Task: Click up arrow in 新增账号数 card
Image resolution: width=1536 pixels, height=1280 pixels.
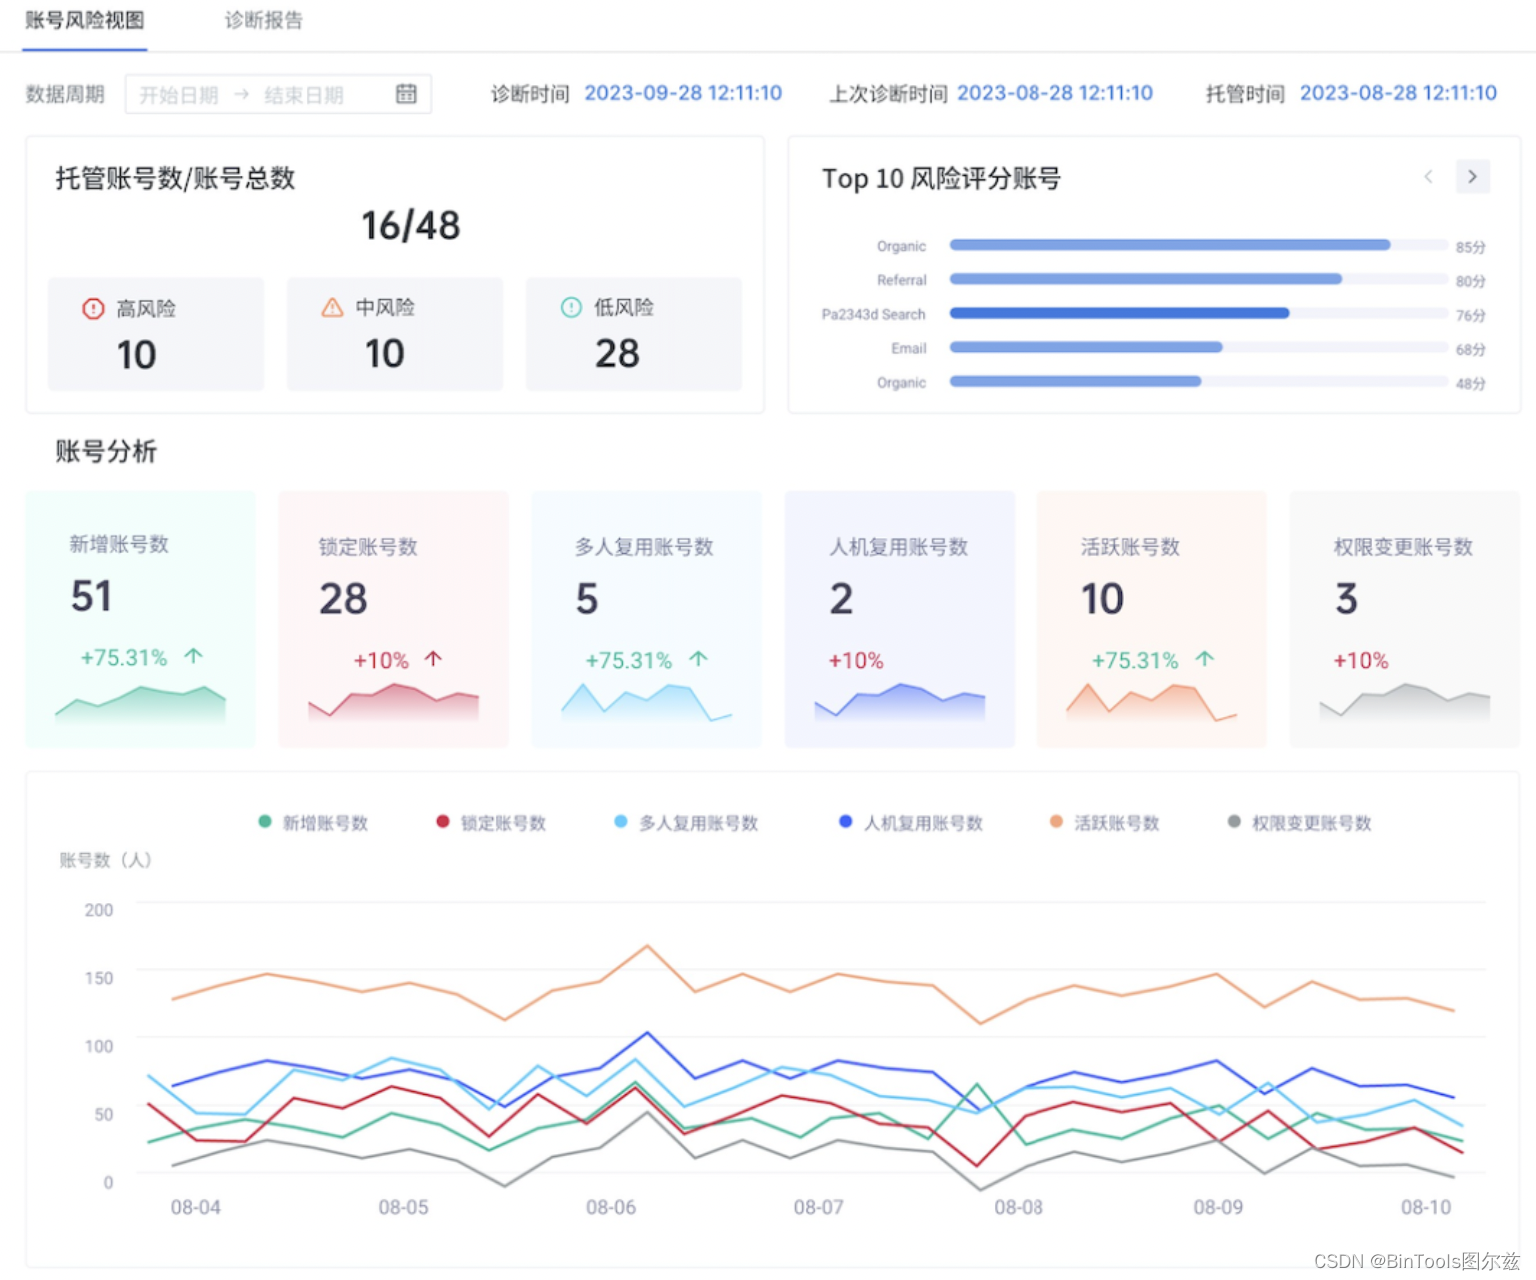Action: 194,657
